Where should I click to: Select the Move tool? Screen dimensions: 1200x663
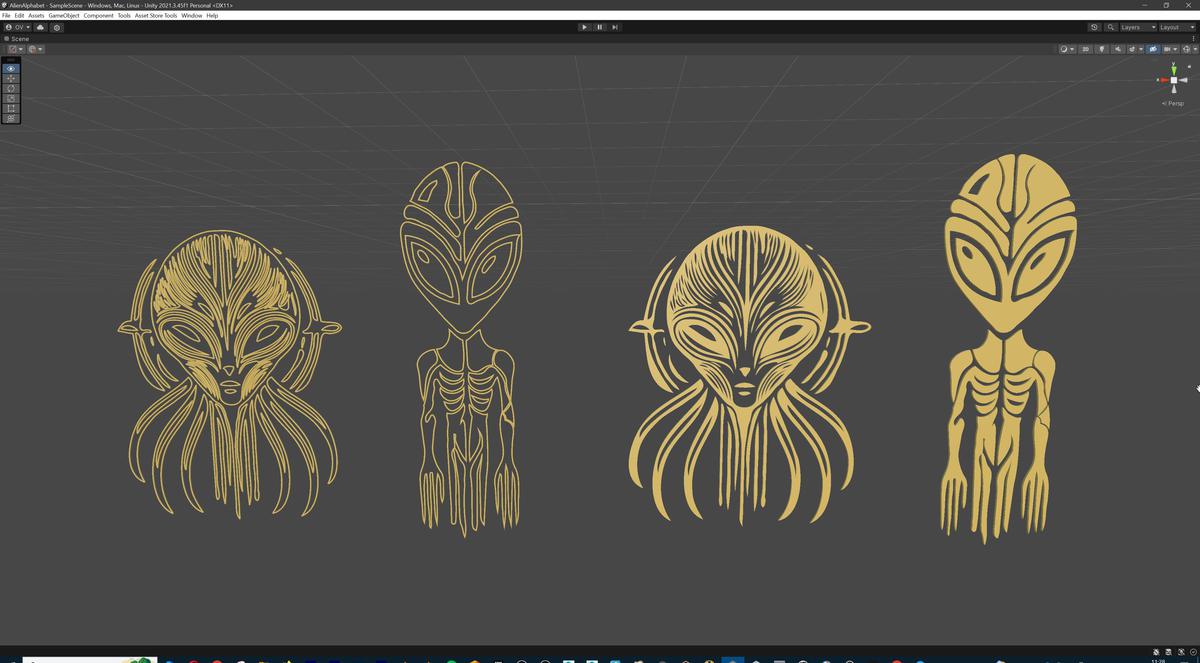click(x=11, y=78)
